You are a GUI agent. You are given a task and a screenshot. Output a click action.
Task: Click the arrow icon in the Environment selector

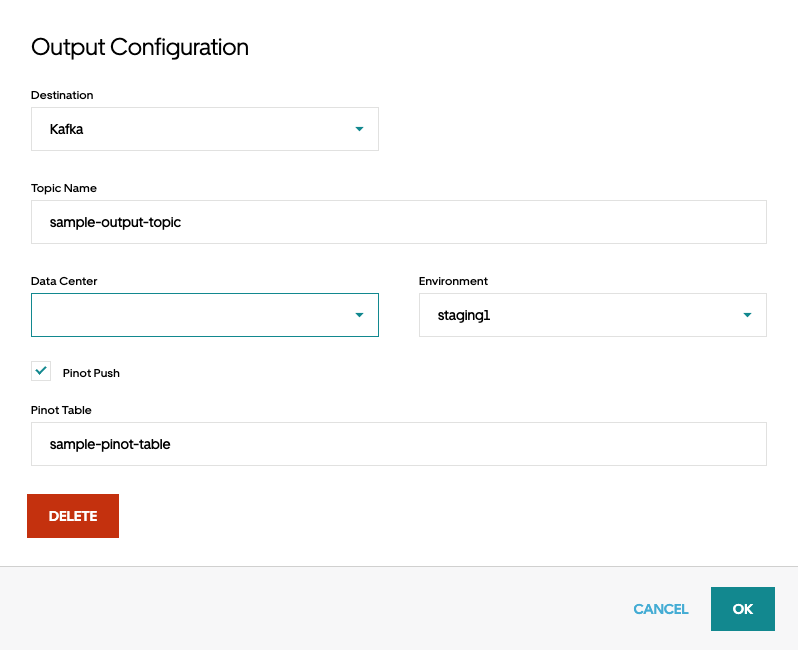click(x=747, y=315)
